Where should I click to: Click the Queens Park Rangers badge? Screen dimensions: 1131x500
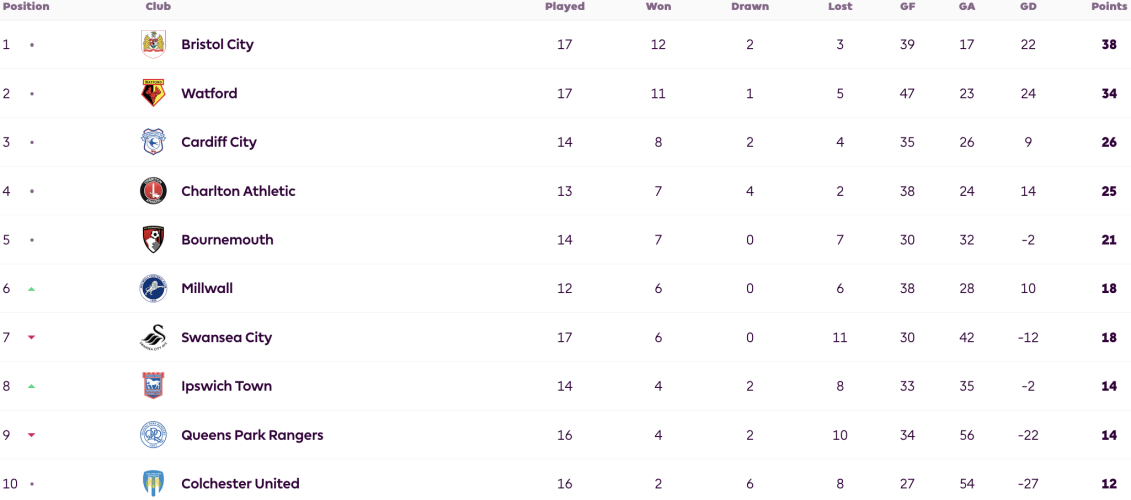[x=153, y=435]
